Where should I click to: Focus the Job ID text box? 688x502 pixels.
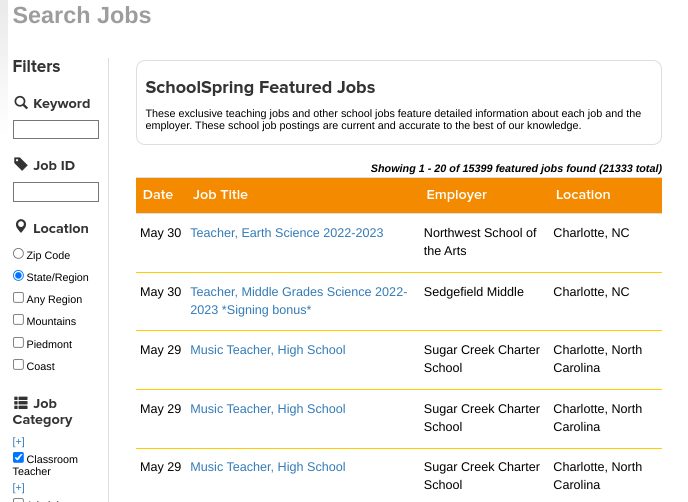coord(56,192)
